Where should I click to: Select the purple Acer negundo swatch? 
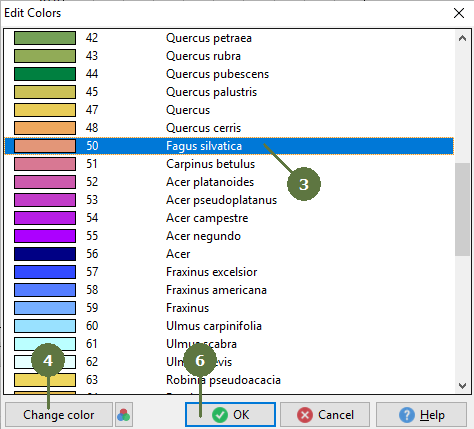click(x=45, y=236)
